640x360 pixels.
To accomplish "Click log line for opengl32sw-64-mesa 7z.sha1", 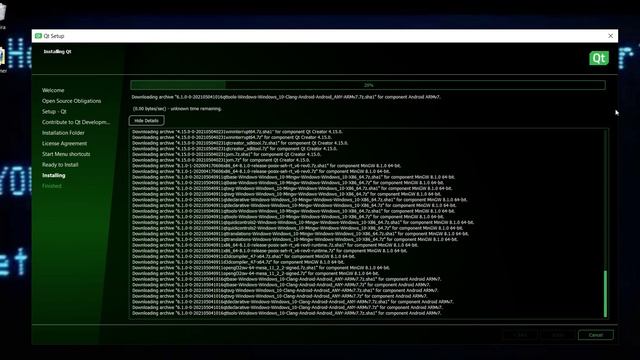I will click(261, 268).
